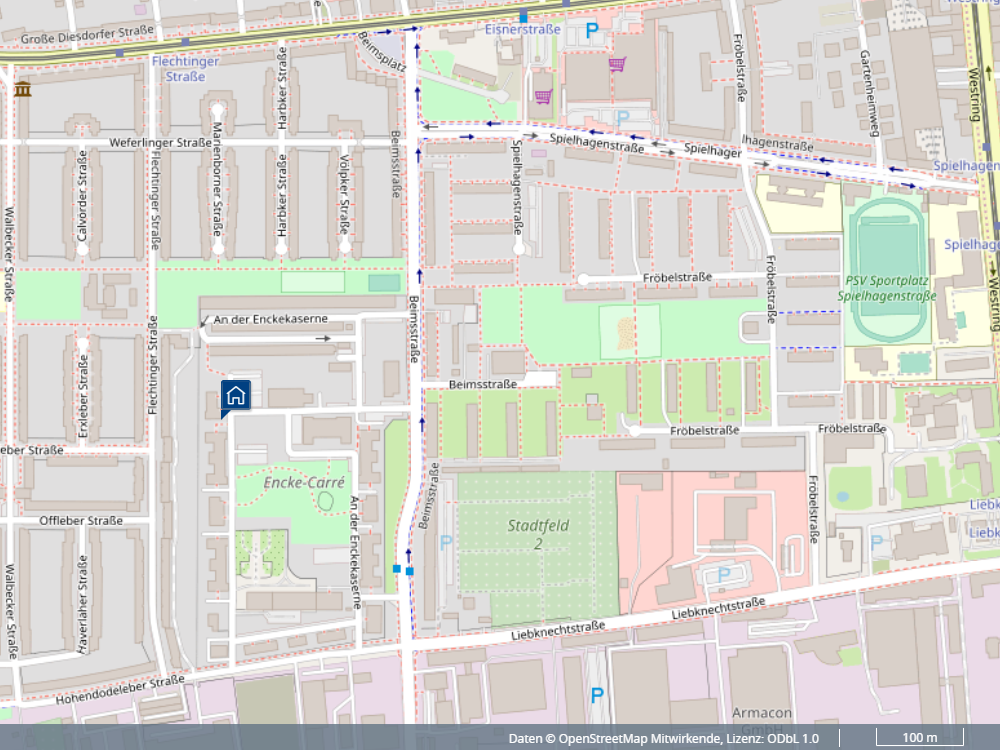Click the parking icon above Spielhagenstraße road
This screenshot has width=1000, height=750.
pyautogui.click(x=623, y=117)
